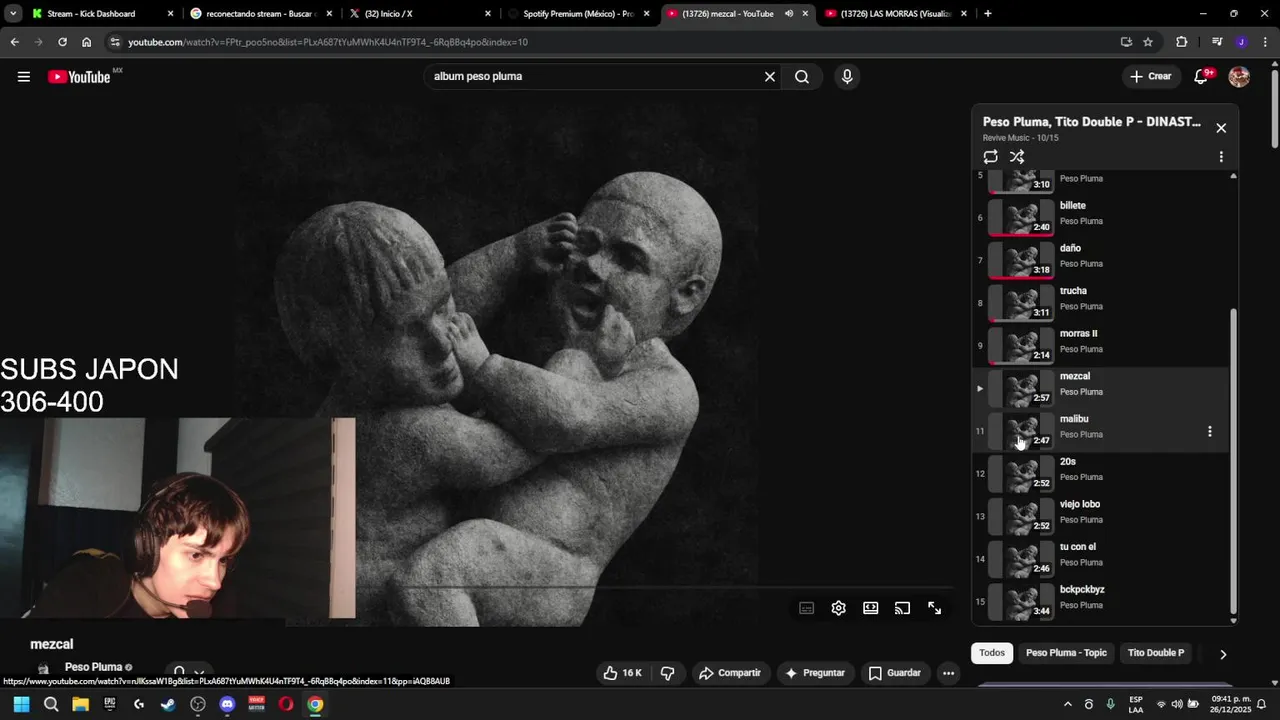Open Steam from the taskbar

point(168,704)
